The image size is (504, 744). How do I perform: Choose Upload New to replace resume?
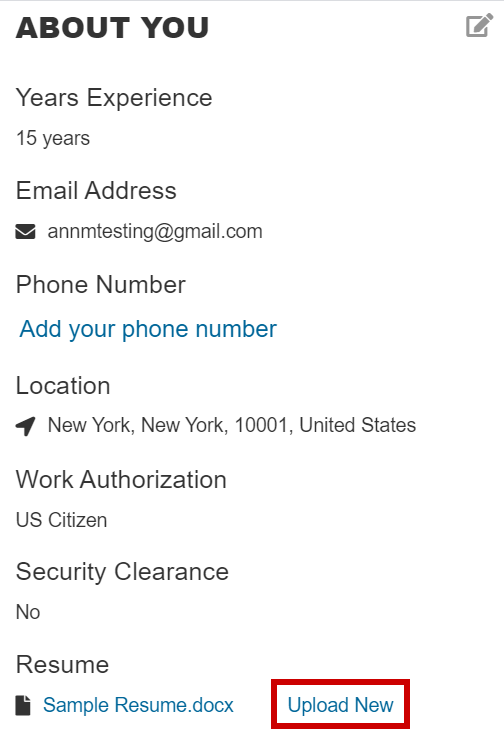click(340, 705)
